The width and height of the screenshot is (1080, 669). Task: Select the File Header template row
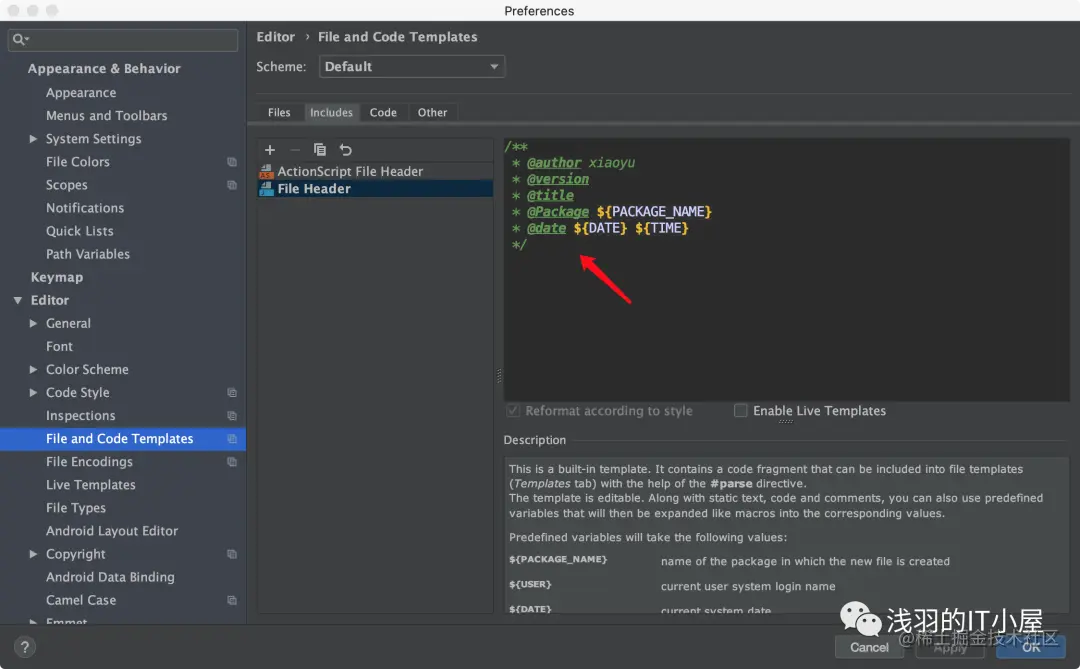tap(375, 189)
